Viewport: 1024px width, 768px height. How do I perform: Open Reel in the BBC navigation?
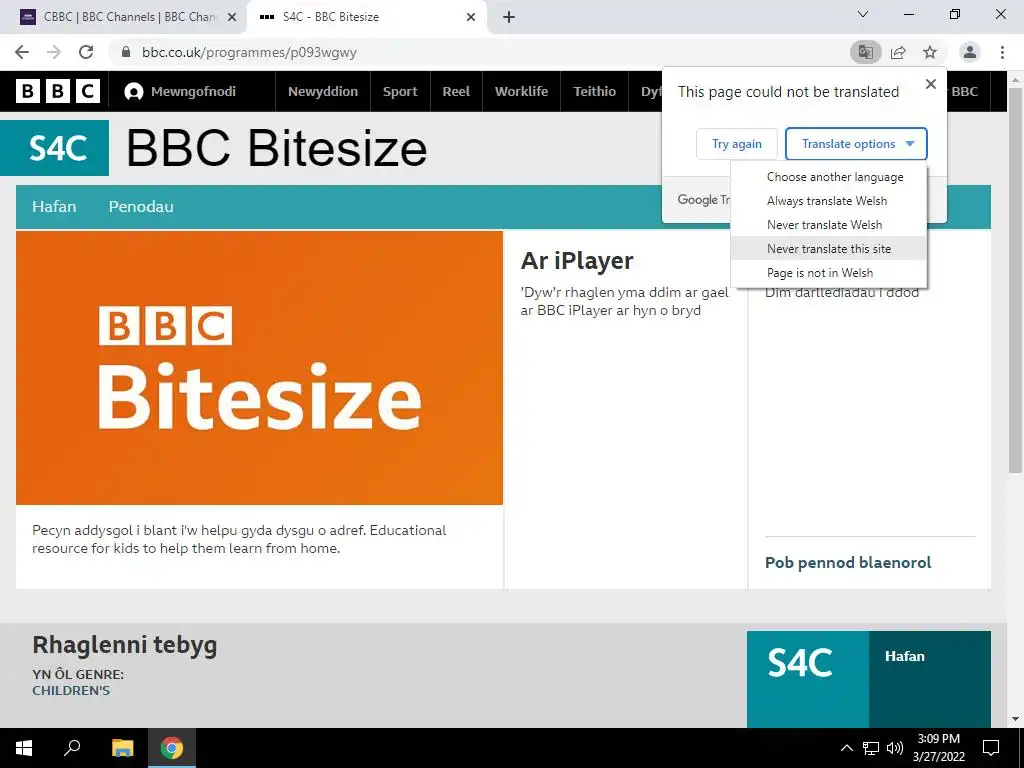456,91
